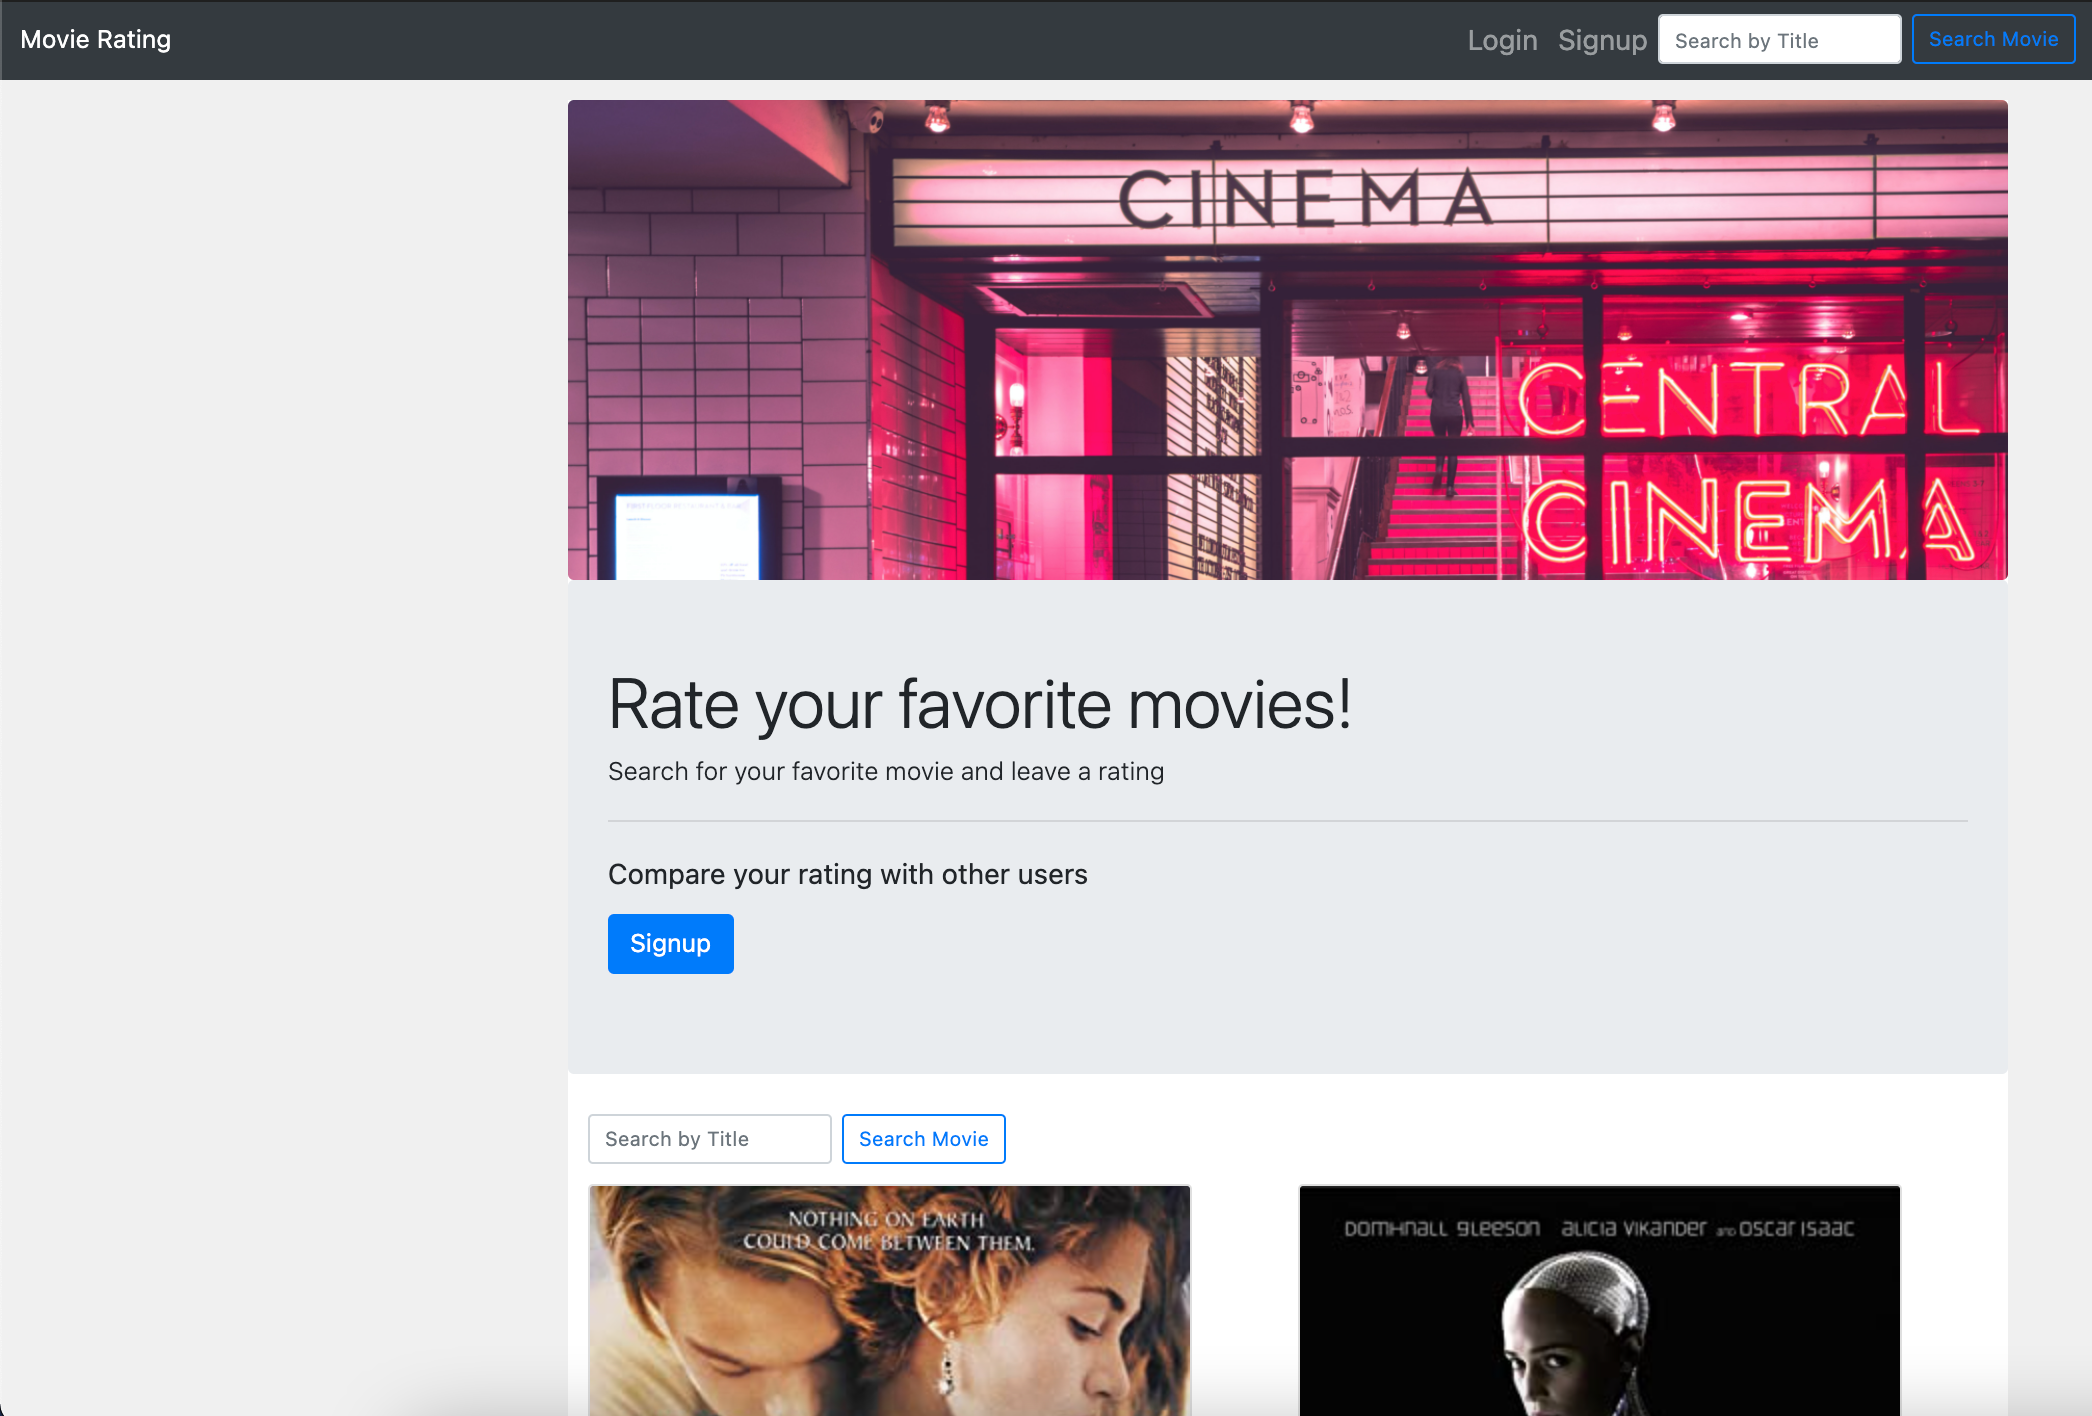Viewport: 2092px width, 1416px height.
Task: Click the person on the staircase image
Action: pos(1443,430)
